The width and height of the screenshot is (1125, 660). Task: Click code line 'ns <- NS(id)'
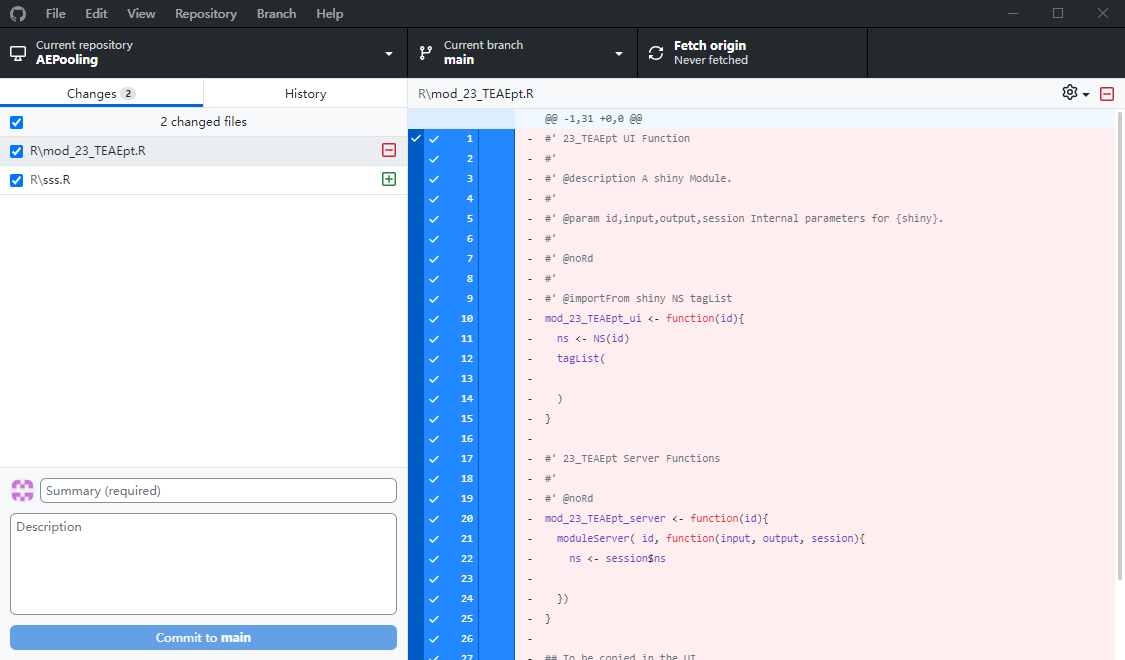click(593, 339)
